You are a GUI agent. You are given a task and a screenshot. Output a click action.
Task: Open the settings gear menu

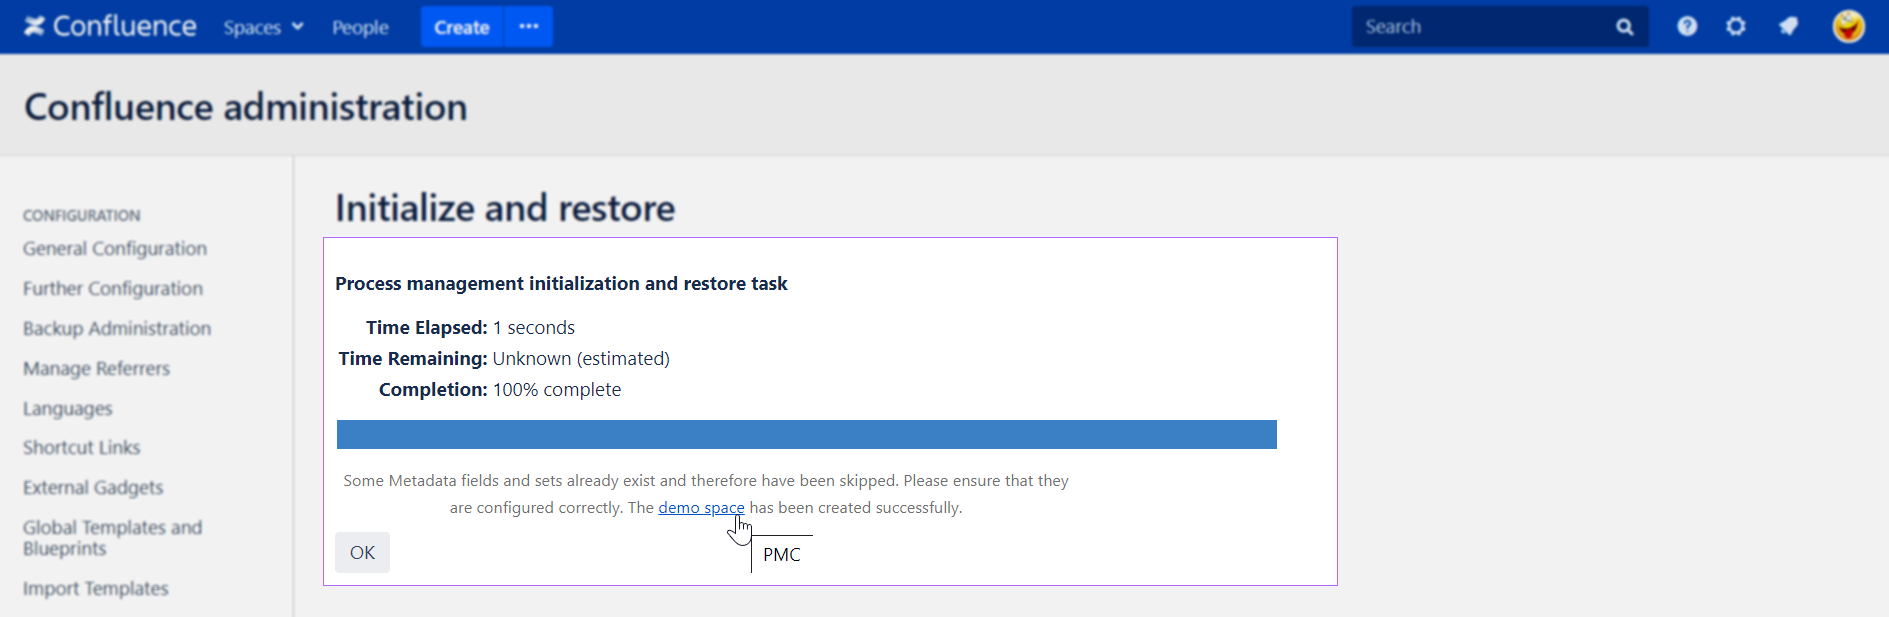click(x=1736, y=27)
